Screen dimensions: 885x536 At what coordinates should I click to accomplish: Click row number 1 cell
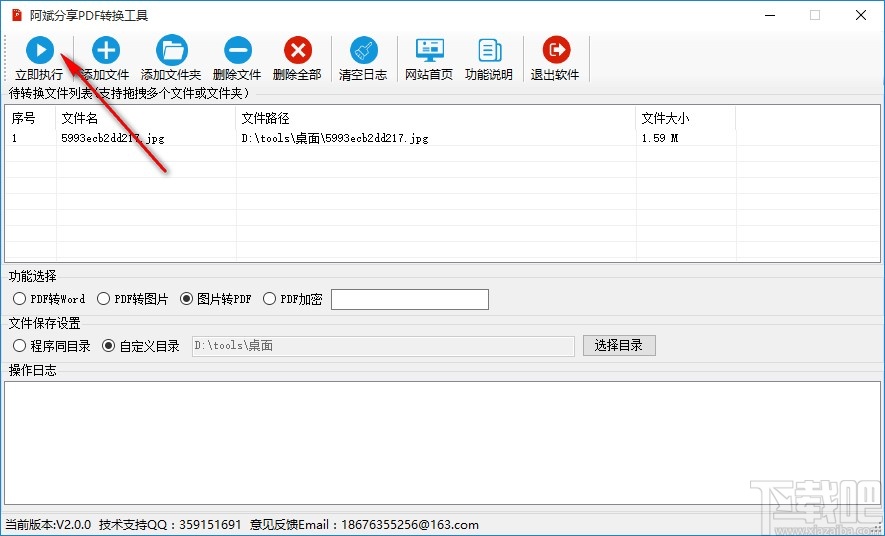30,138
